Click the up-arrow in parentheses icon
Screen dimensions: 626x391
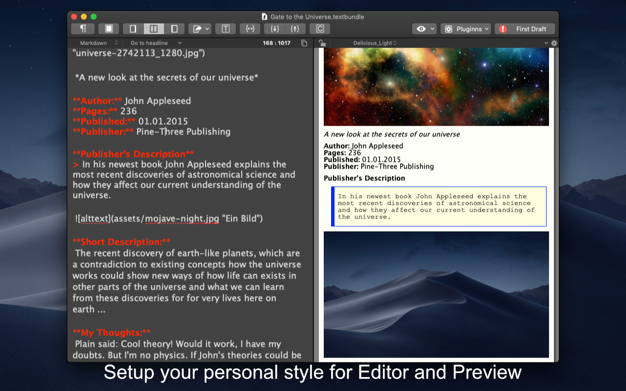coord(295,29)
